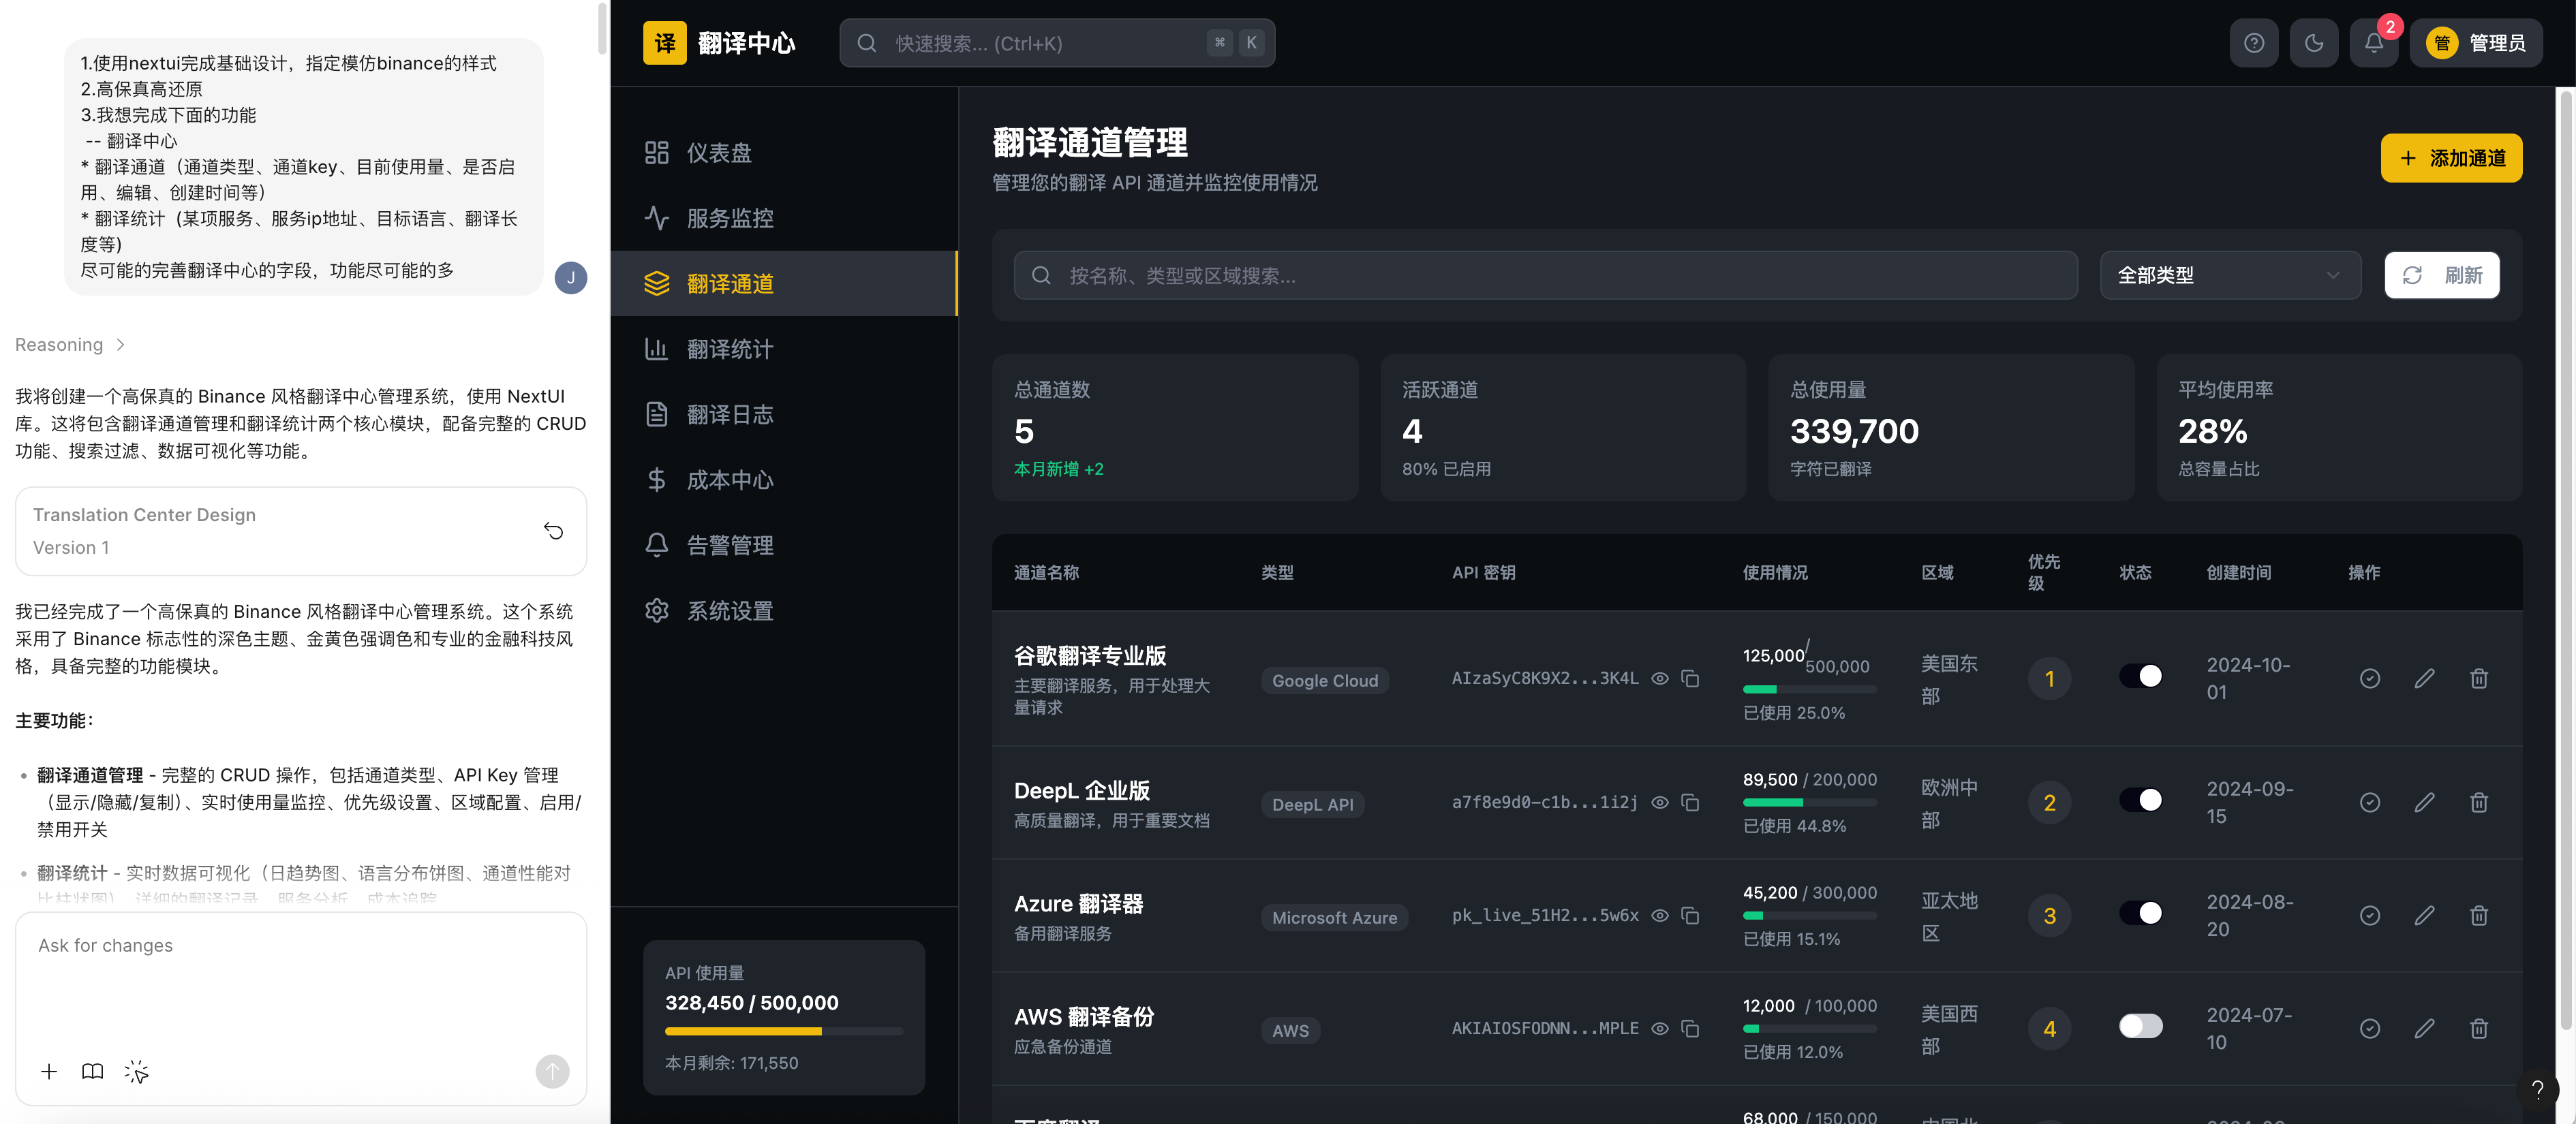Open help circle icon in top bar
The image size is (2576, 1124).
click(2253, 43)
